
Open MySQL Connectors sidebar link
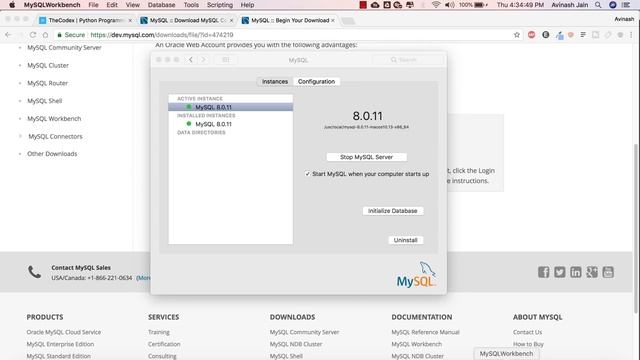55,136
